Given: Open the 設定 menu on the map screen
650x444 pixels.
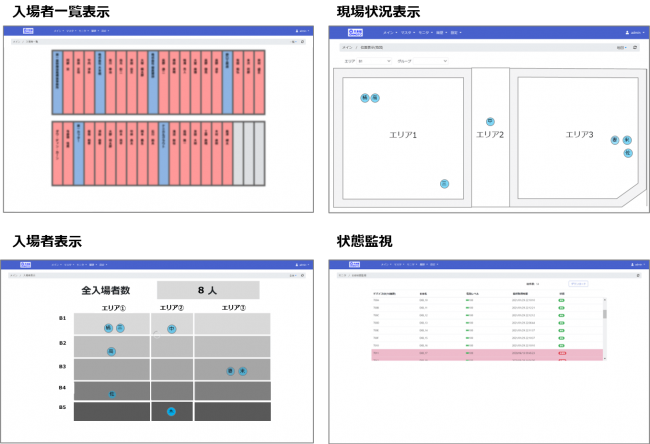Looking at the screenshot, I should 455,33.
